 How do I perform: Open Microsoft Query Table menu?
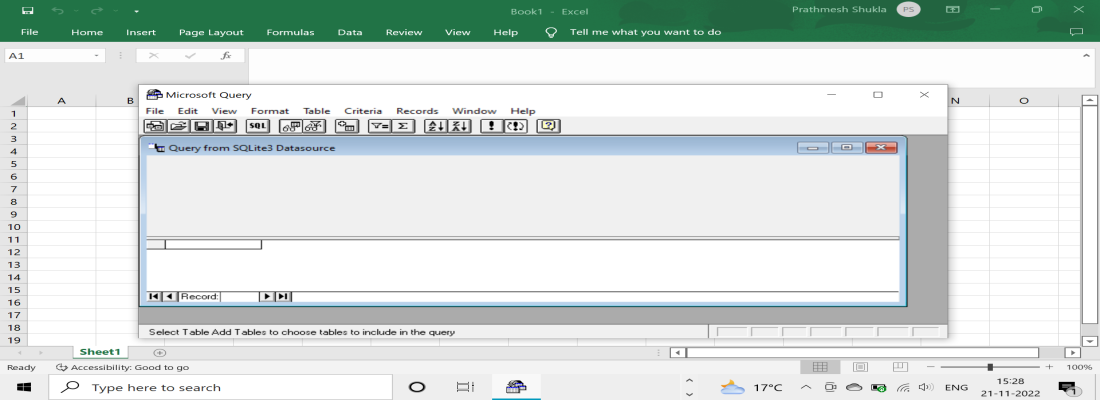(x=316, y=111)
